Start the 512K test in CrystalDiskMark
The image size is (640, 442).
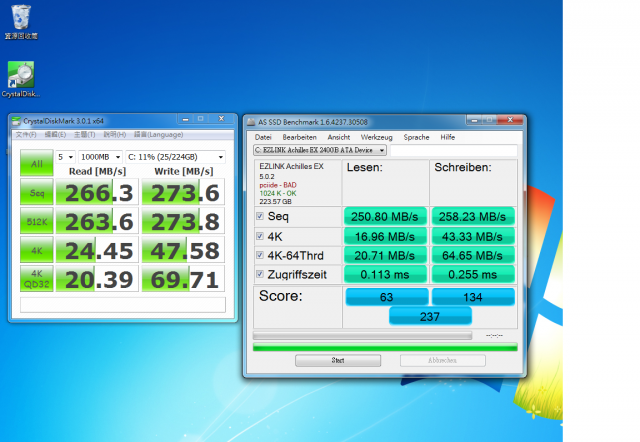[37, 222]
